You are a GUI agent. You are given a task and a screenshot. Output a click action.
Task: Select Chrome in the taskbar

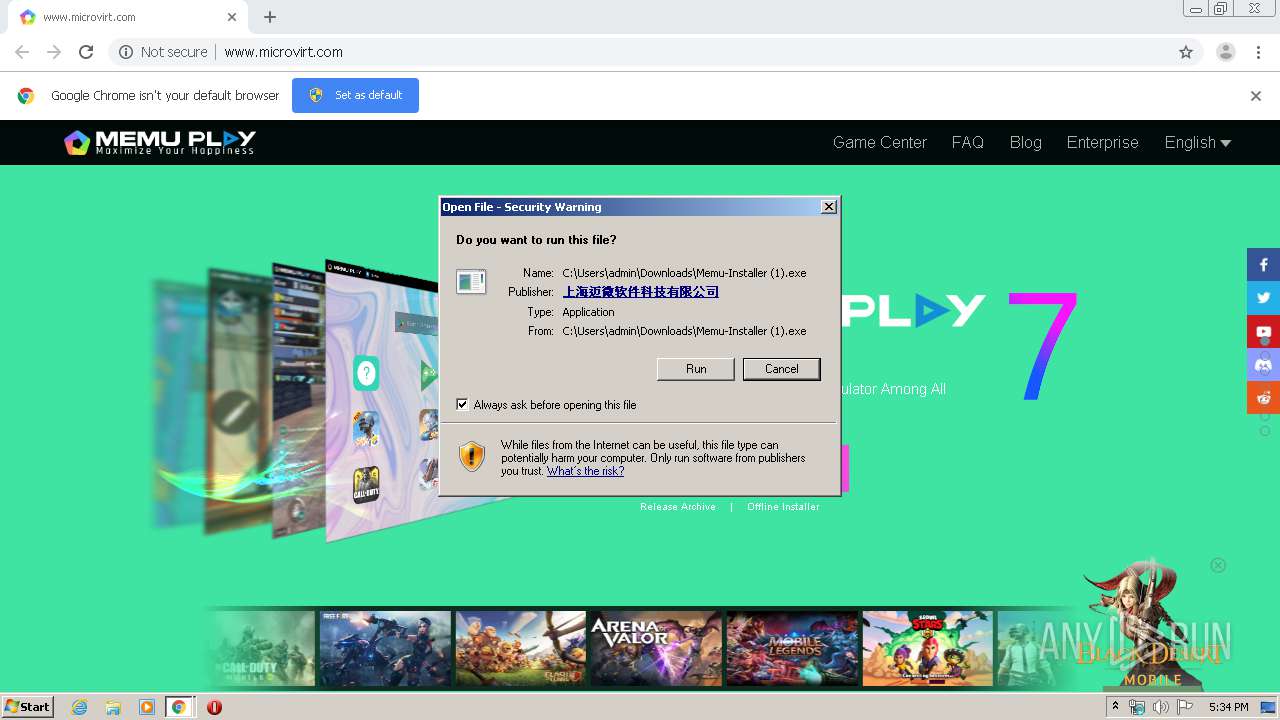pyautogui.click(x=179, y=707)
